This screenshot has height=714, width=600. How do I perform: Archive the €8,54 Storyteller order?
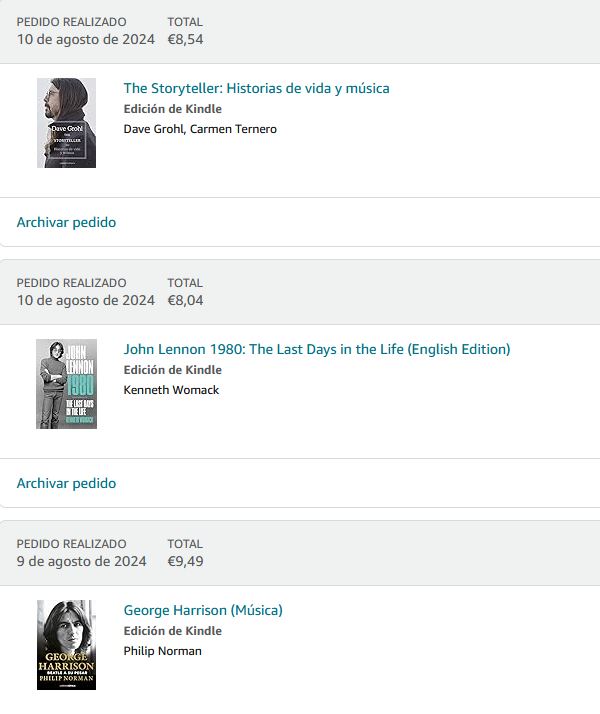pos(66,222)
